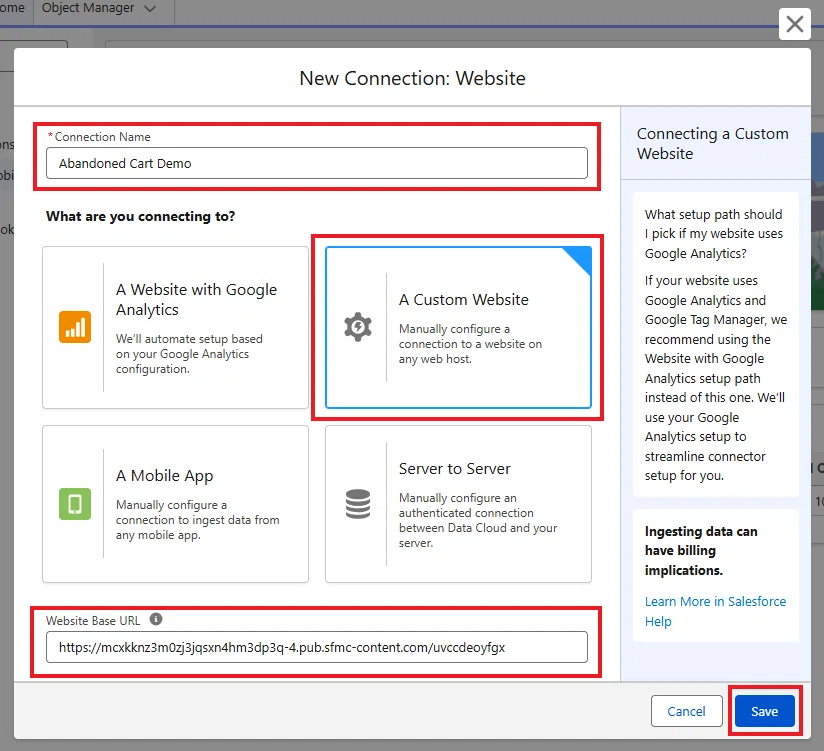
Task: Click the 'What are you connecting to?' heading
Action: click(x=140, y=217)
